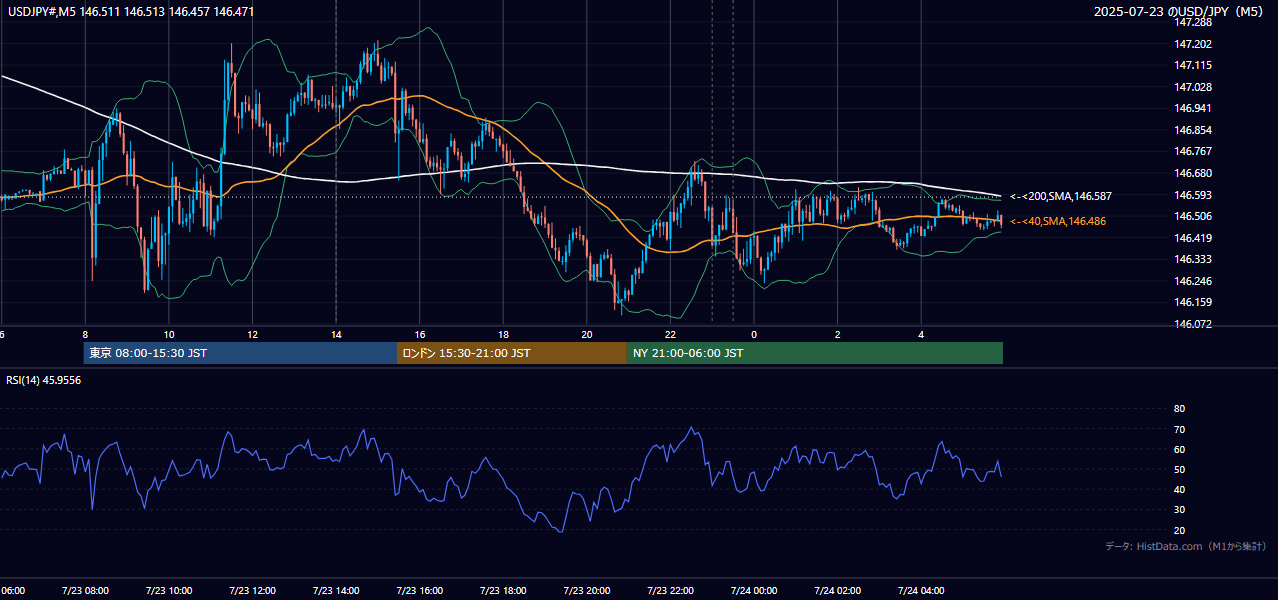Click the 7/24 02:00 date label
The width and height of the screenshot is (1278, 600).
point(837,591)
